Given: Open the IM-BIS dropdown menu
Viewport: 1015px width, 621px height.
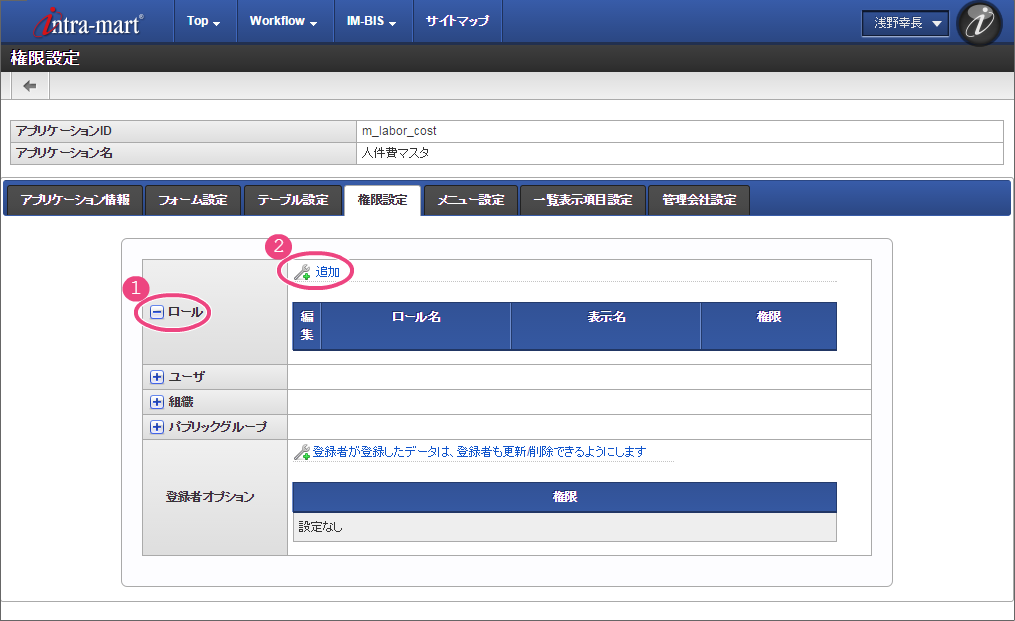Looking at the screenshot, I should 371,21.
